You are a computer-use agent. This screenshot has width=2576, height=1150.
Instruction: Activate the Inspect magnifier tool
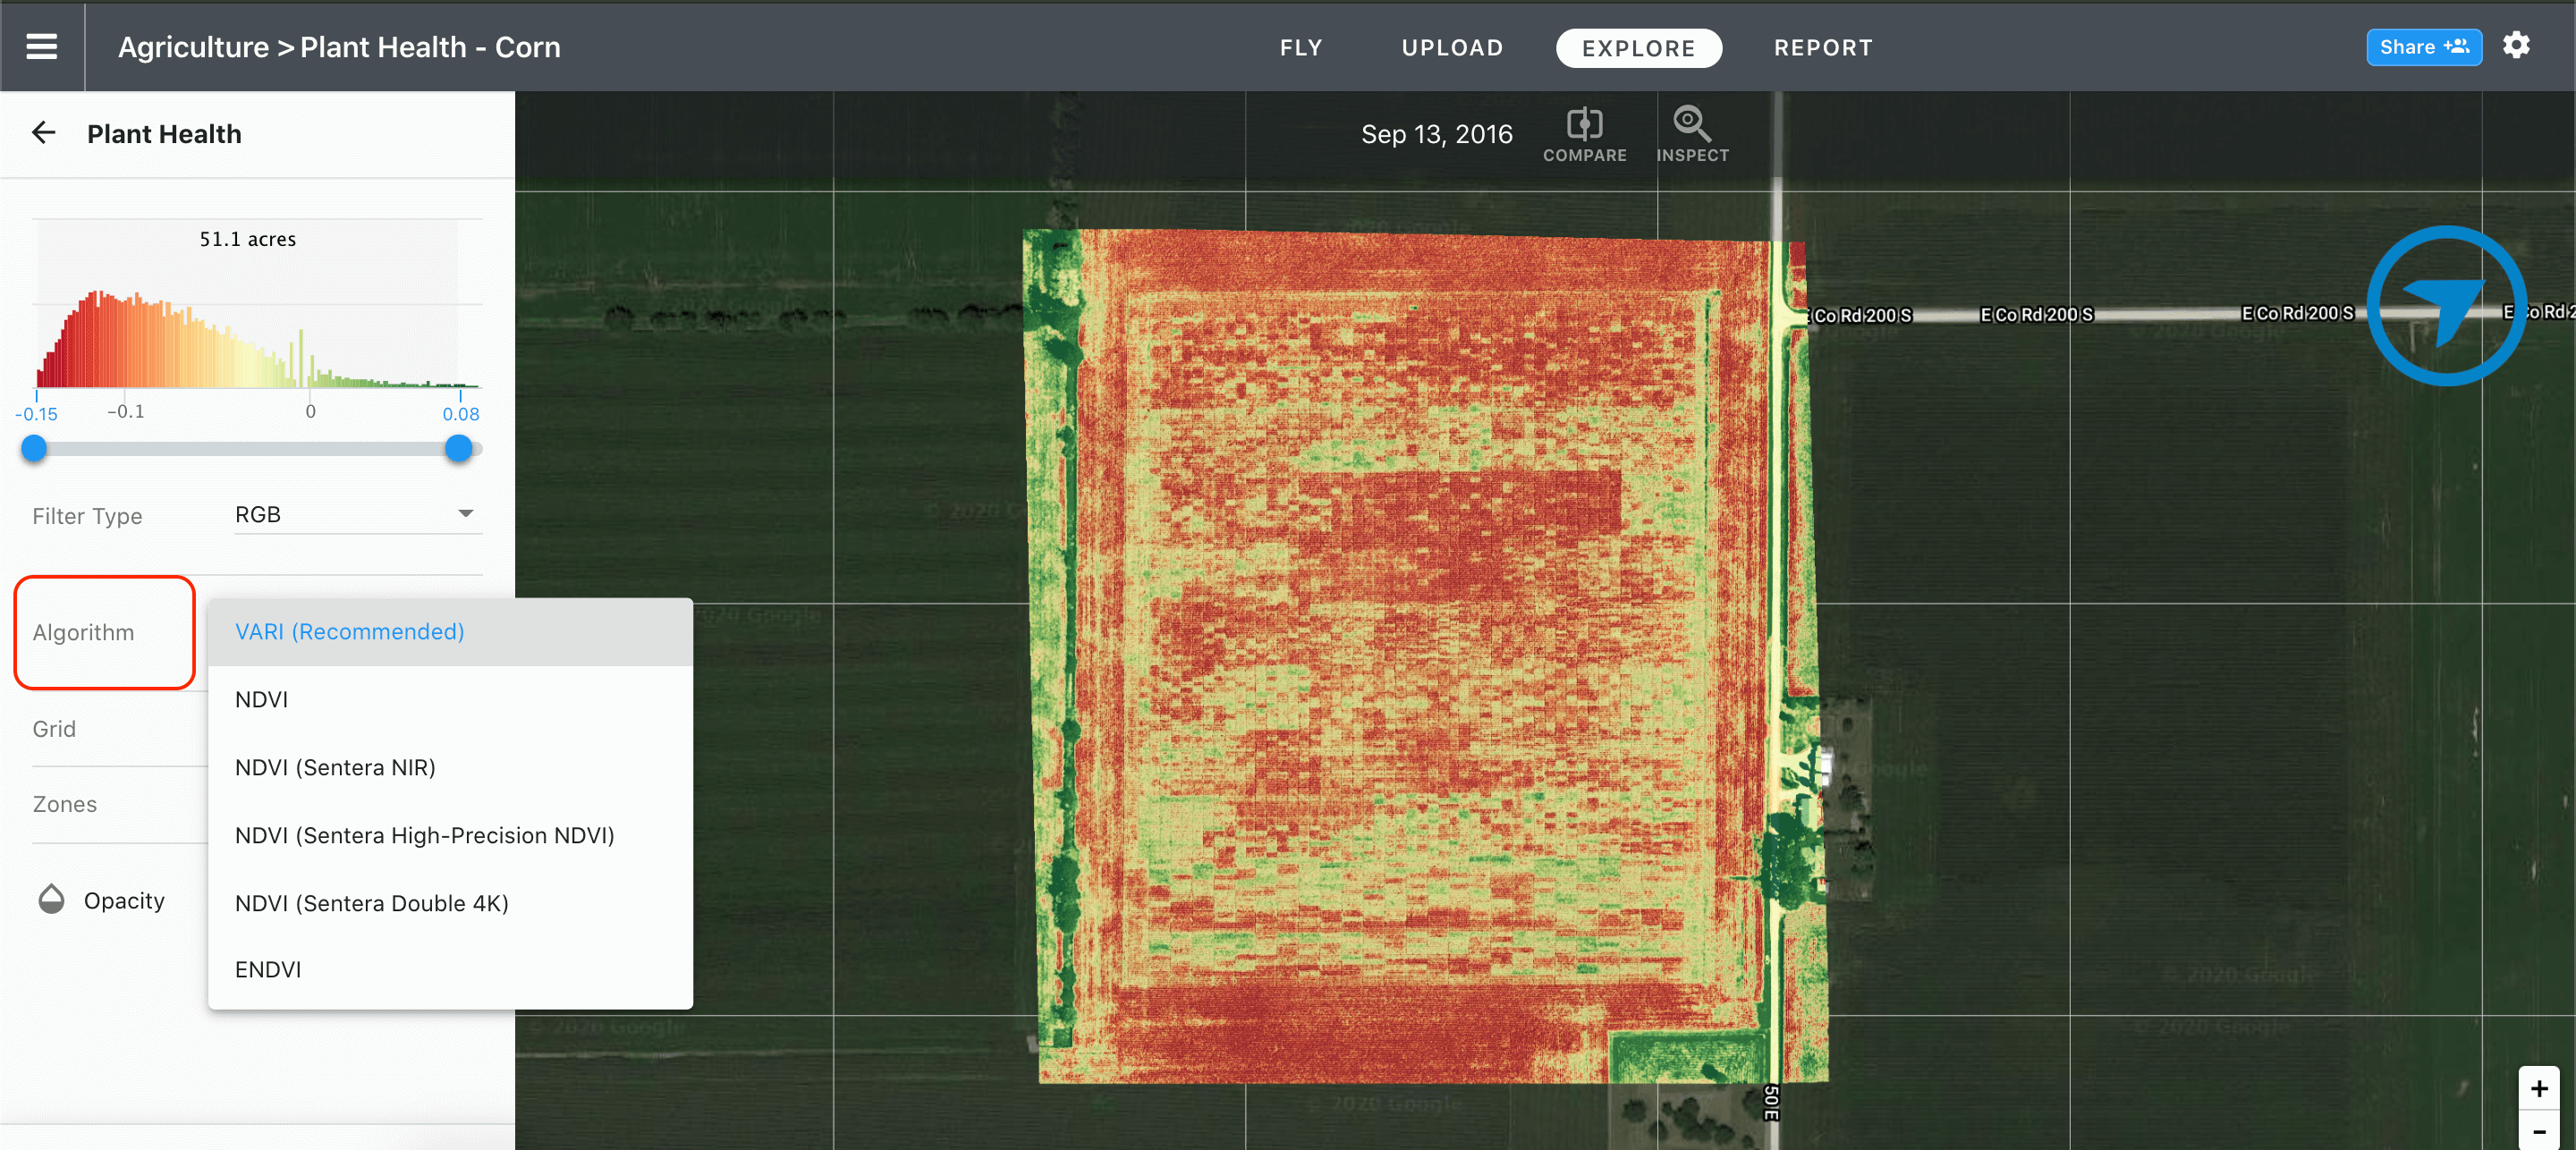click(x=1691, y=135)
